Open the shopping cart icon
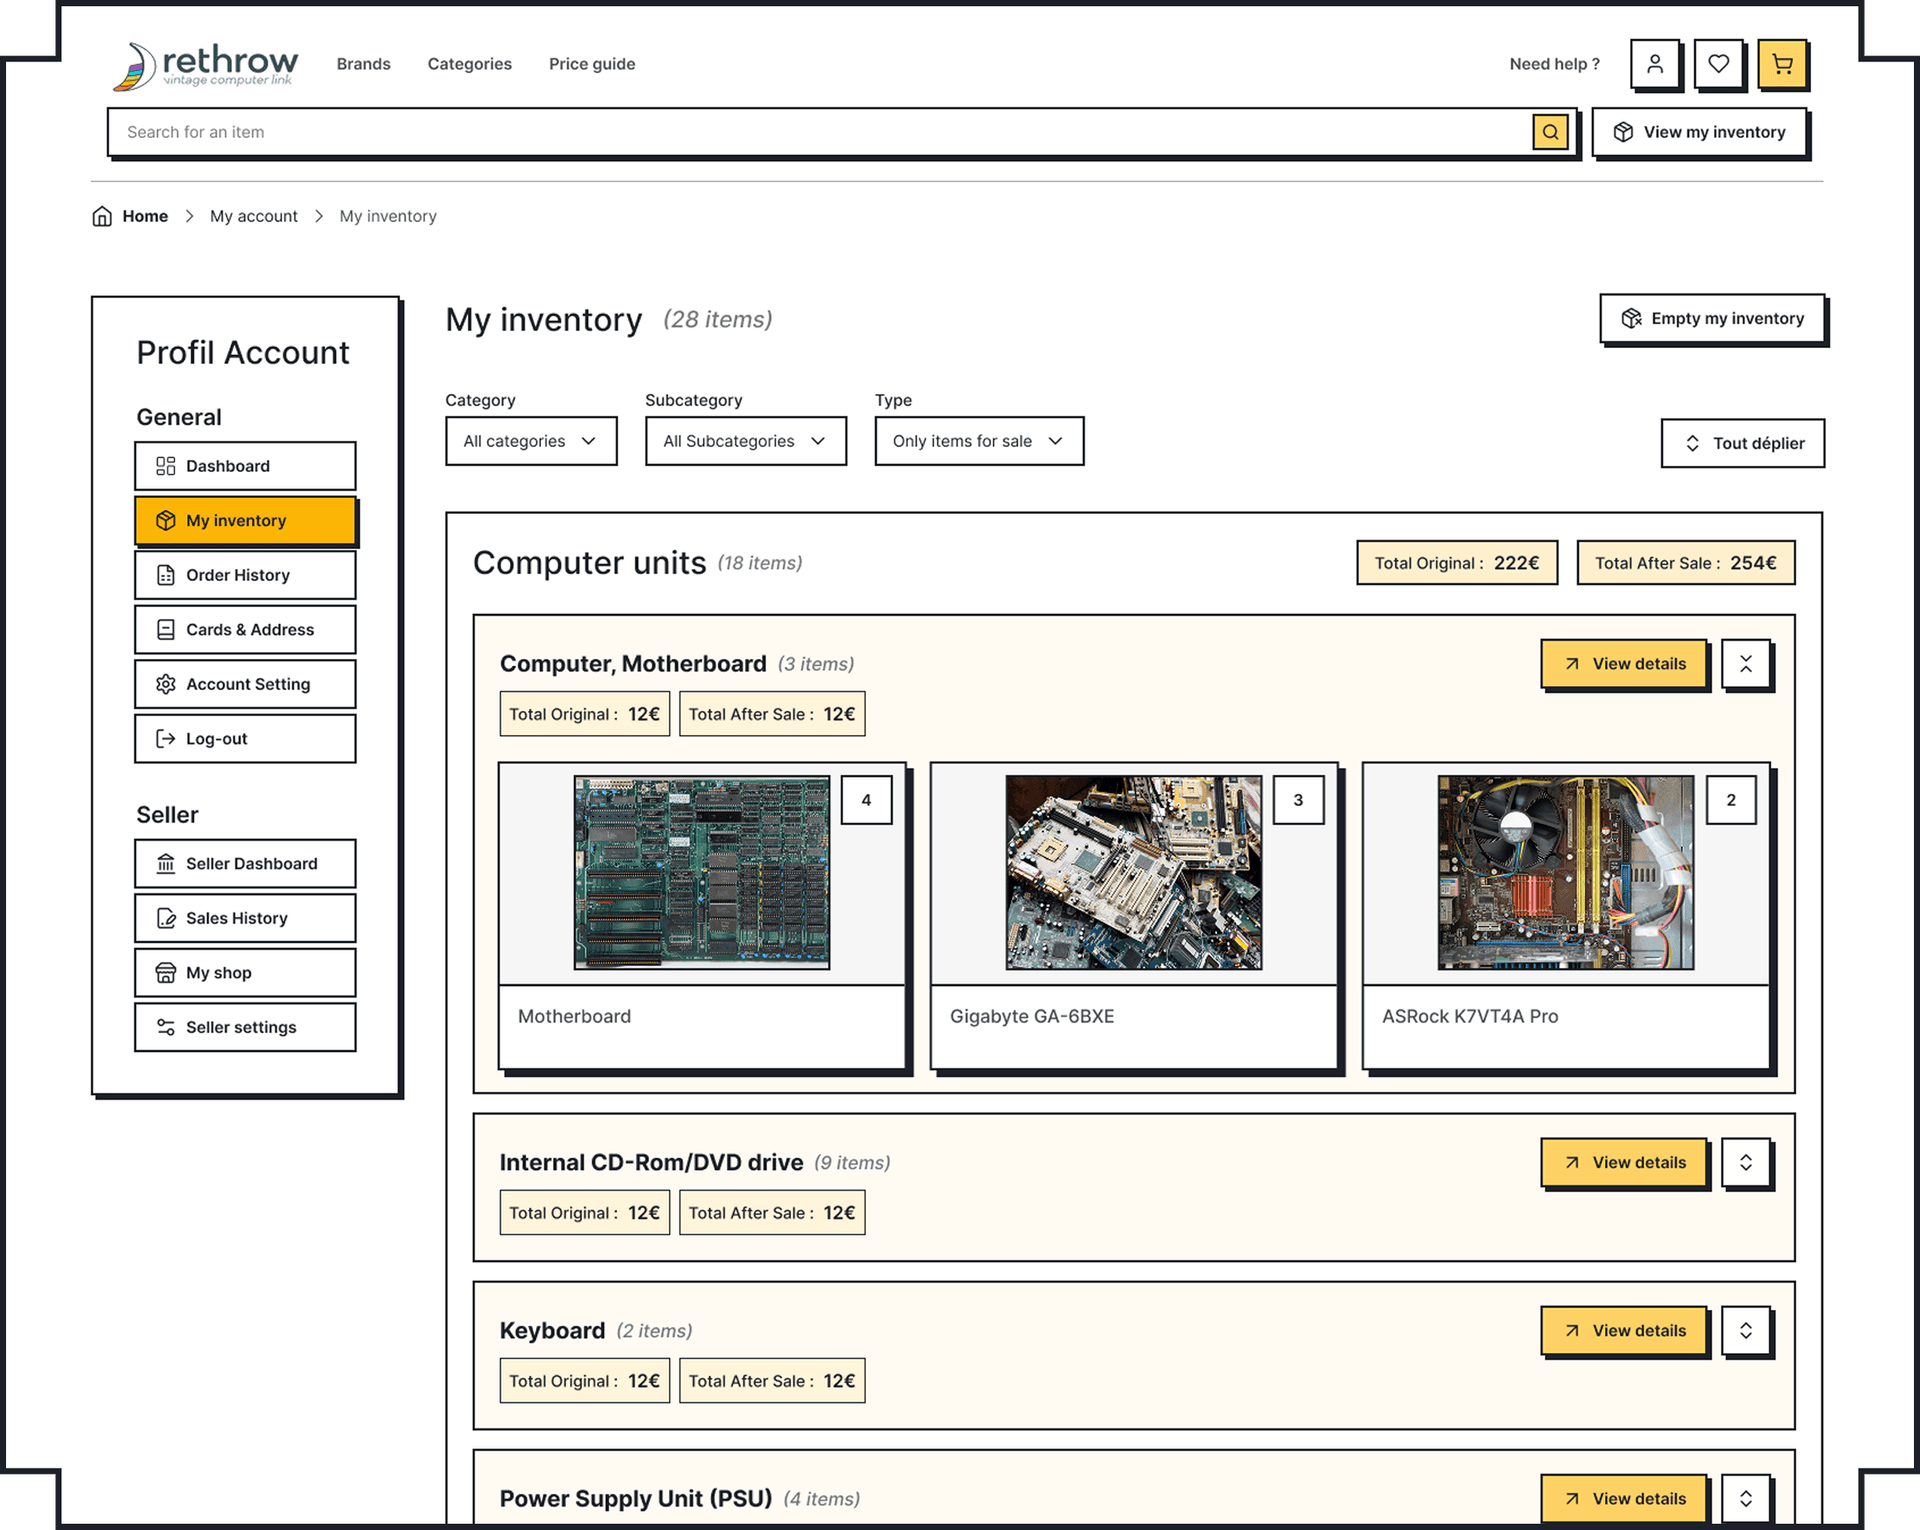1920x1530 pixels. click(1782, 64)
